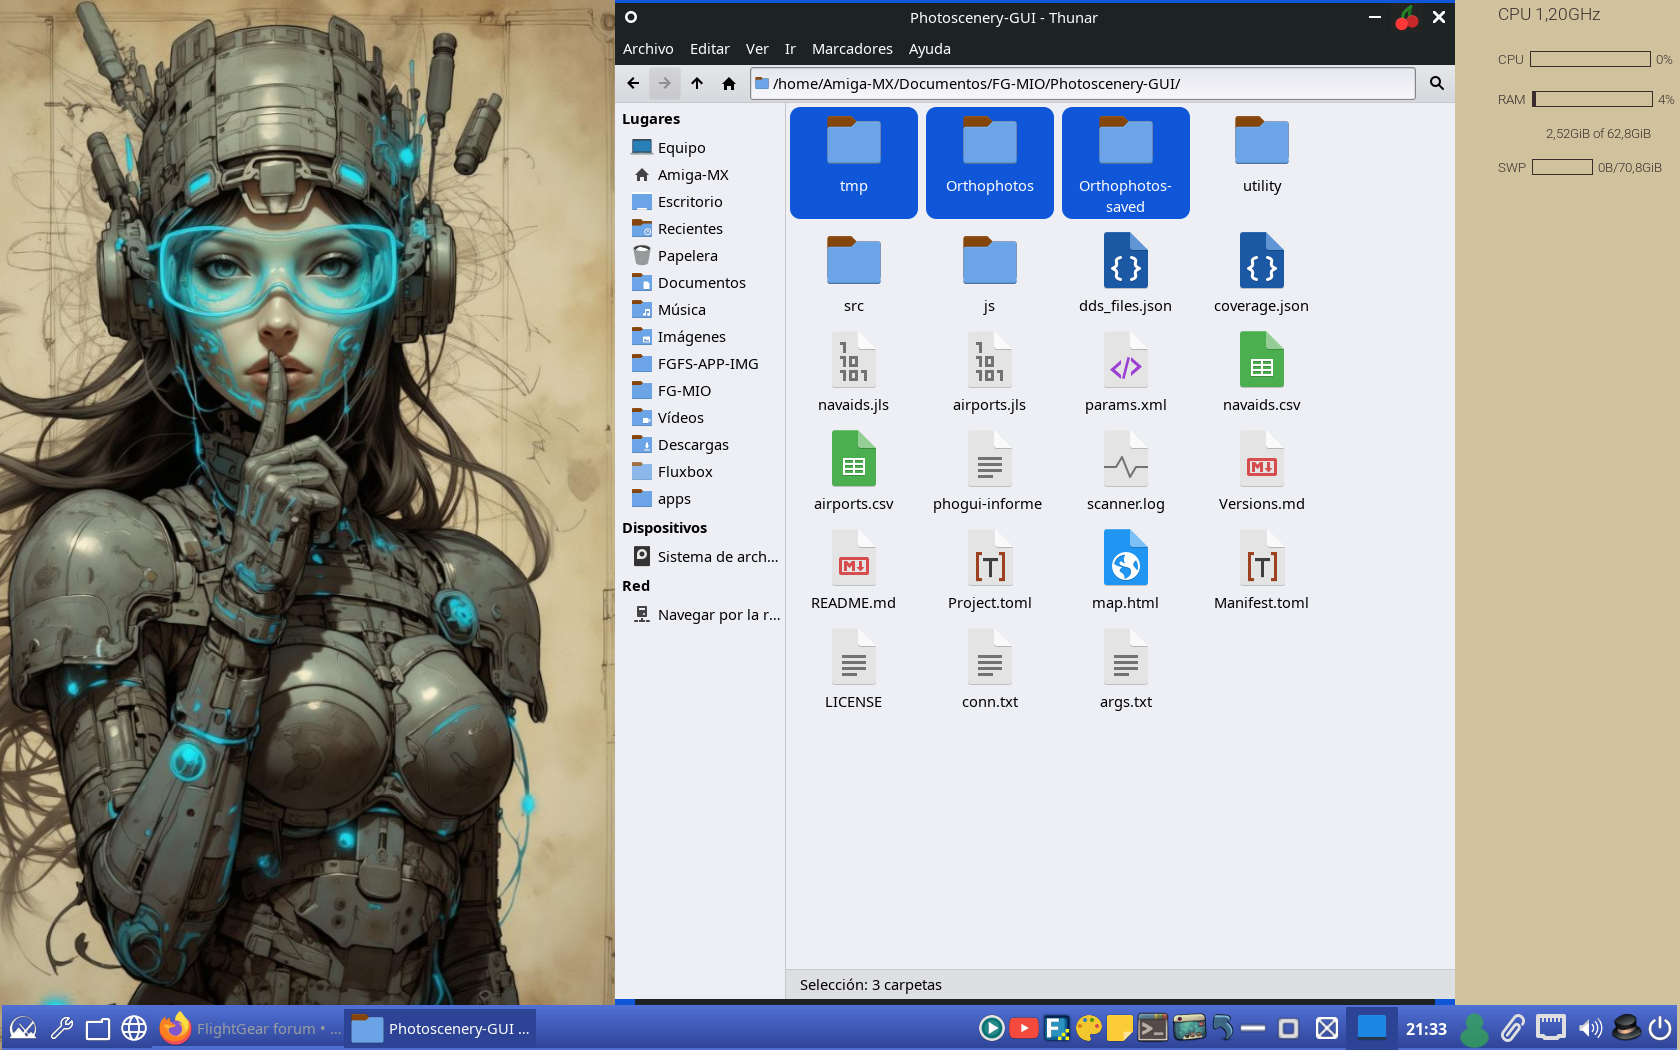Open Amiga-MX home in sidebar

(700, 175)
